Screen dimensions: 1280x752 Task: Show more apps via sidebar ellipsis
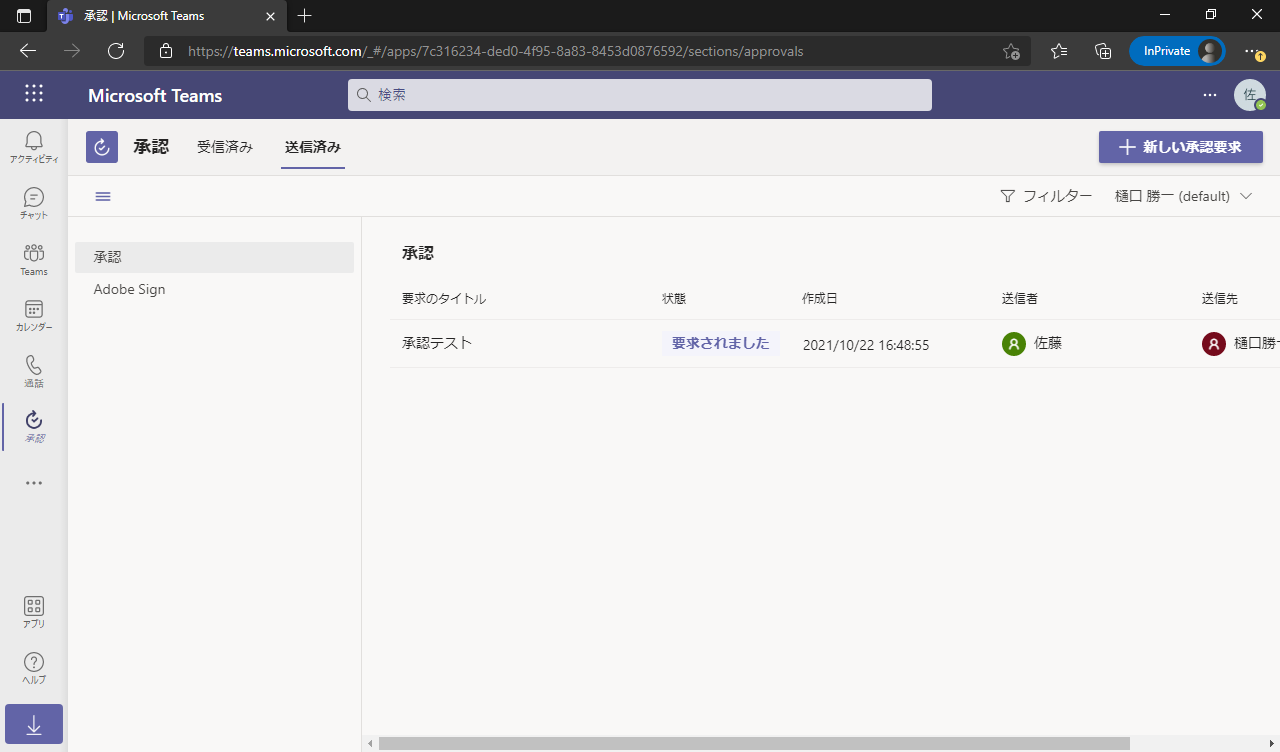coord(34,483)
